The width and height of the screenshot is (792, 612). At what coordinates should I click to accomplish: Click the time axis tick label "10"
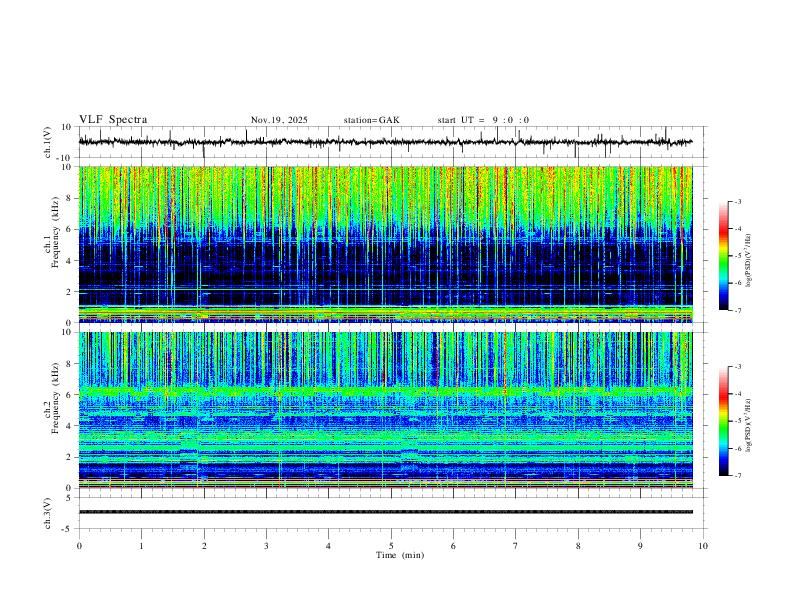coord(703,546)
